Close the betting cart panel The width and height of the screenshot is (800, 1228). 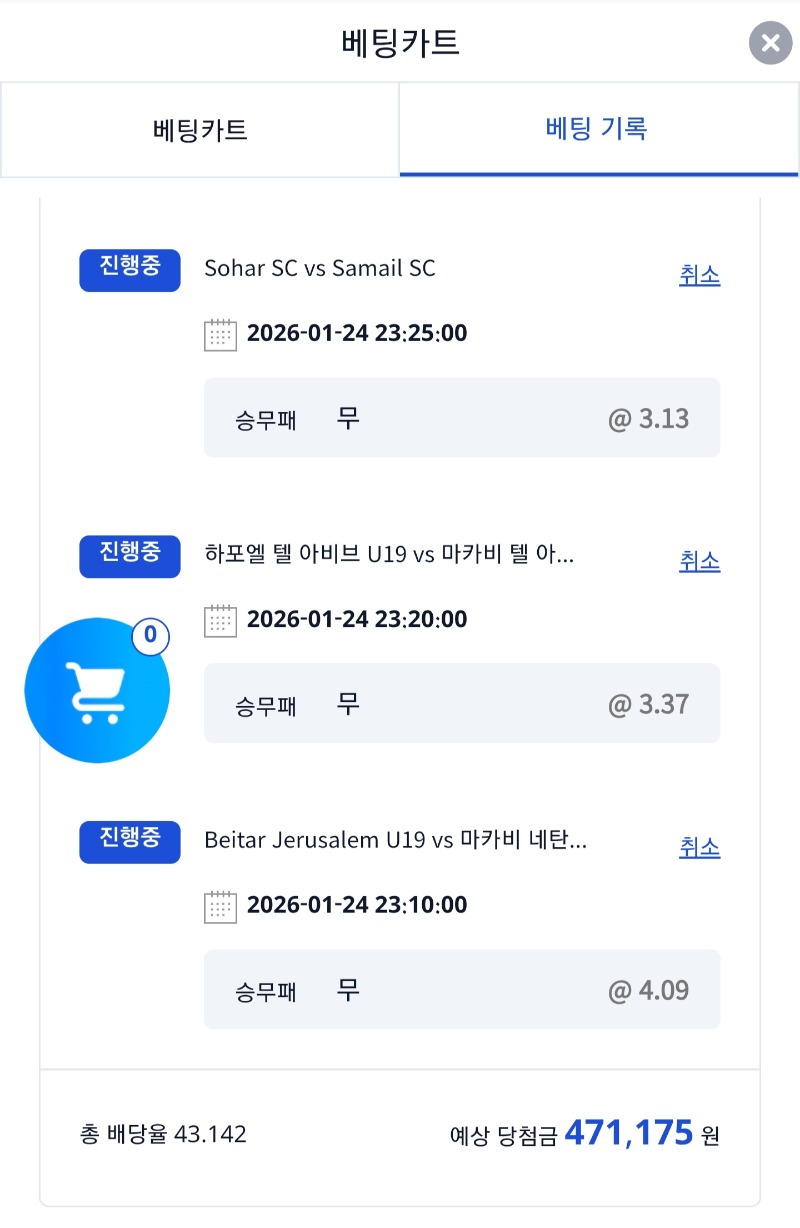(770, 43)
